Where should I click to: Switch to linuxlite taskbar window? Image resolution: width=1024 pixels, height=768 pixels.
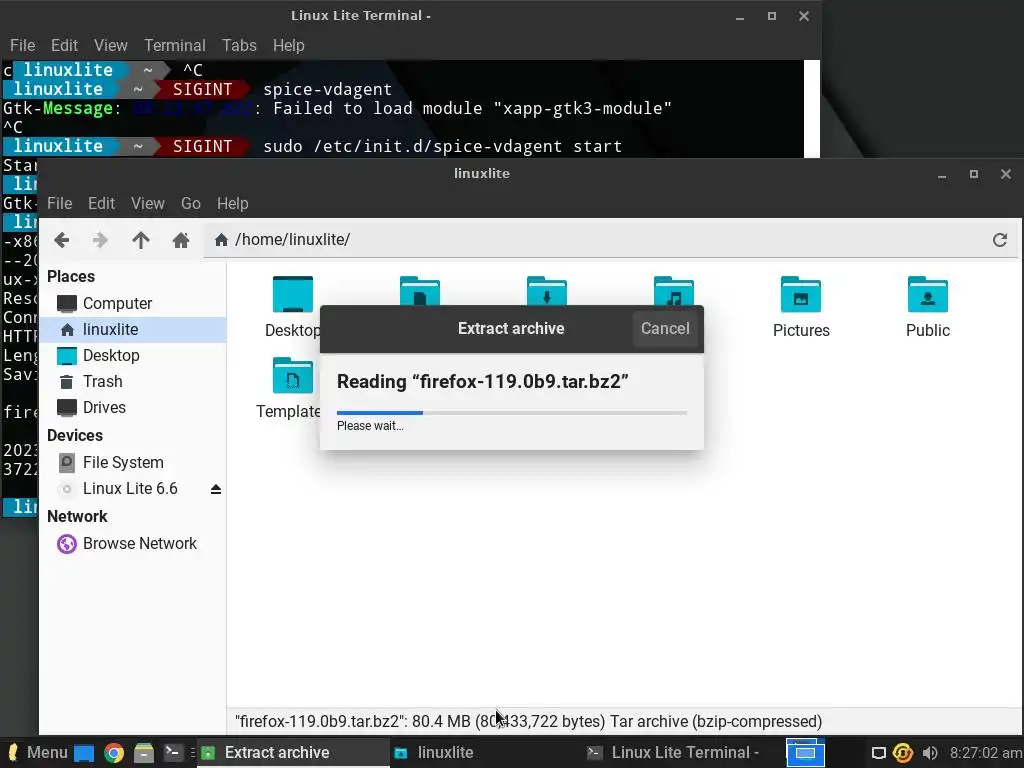click(x=485, y=752)
